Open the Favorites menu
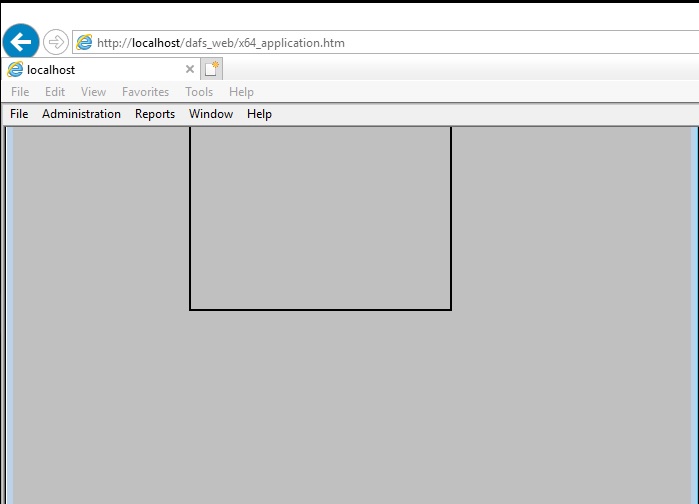 145,92
